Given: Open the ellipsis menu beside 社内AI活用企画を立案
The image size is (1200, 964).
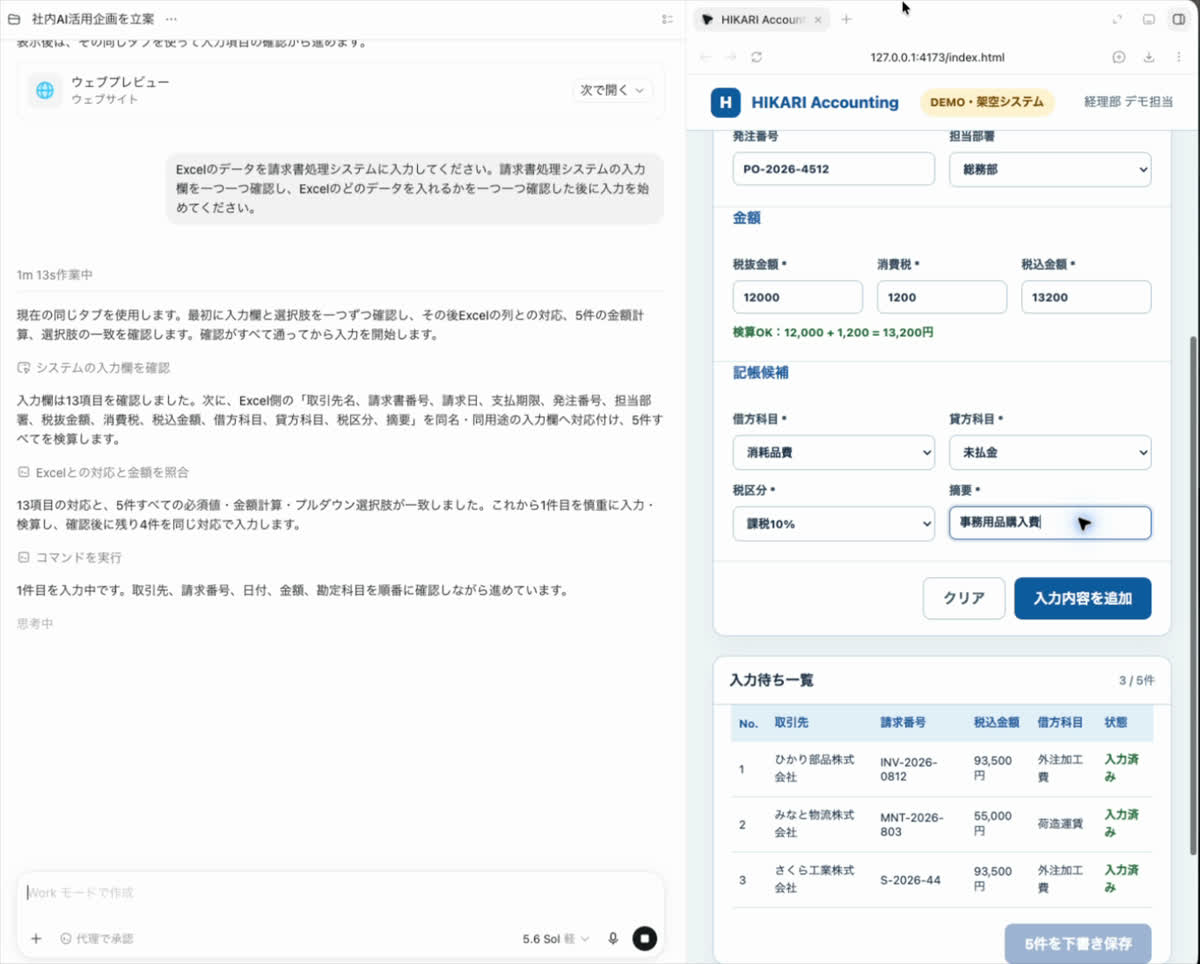Looking at the screenshot, I should tap(171, 19).
